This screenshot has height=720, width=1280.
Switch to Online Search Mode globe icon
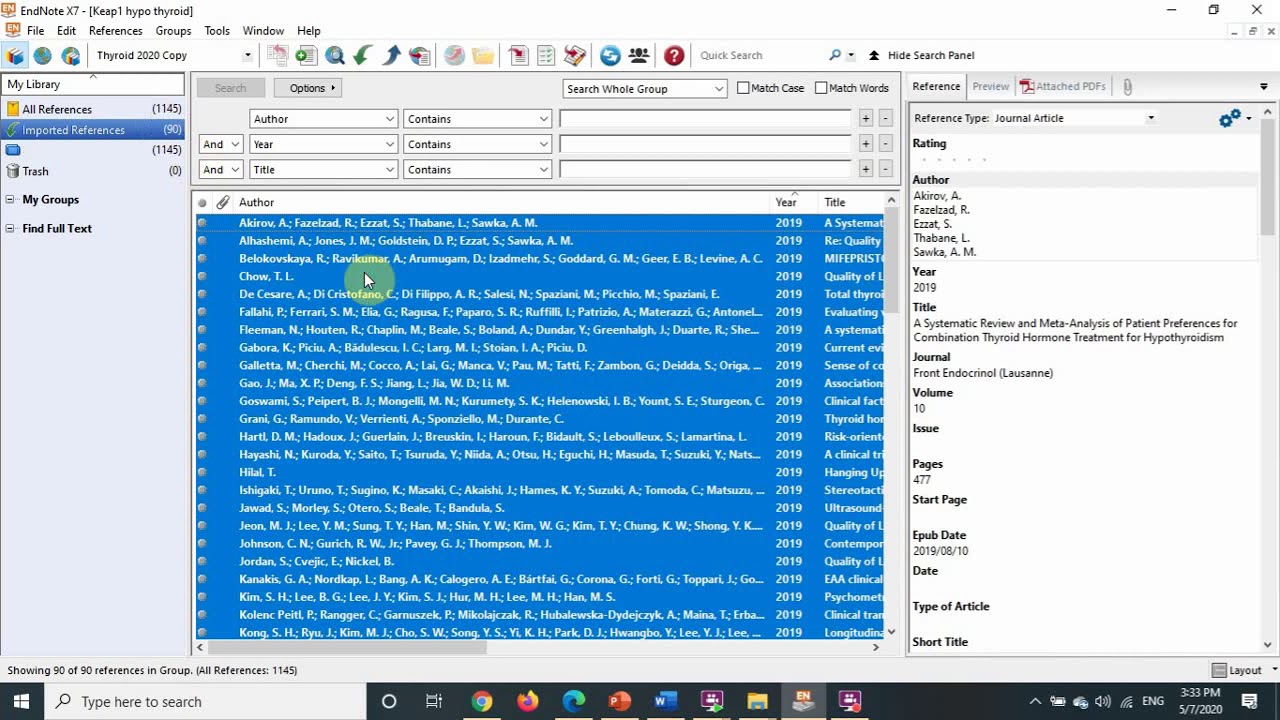[43, 56]
